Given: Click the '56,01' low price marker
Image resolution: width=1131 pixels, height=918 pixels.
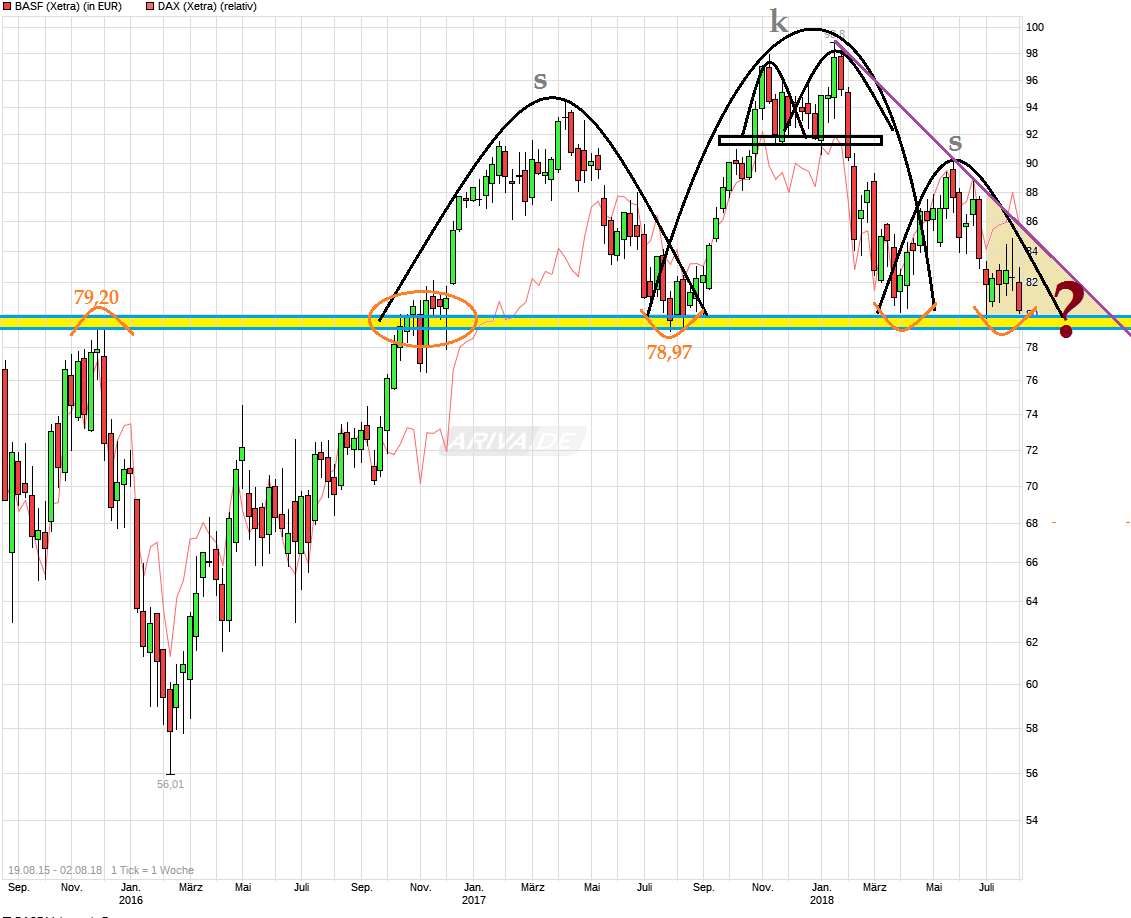Looking at the screenshot, I should pos(170,784).
